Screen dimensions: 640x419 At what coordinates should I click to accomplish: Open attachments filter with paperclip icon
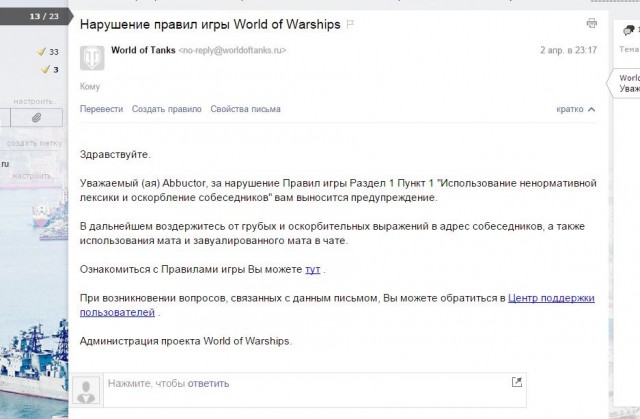(36, 118)
